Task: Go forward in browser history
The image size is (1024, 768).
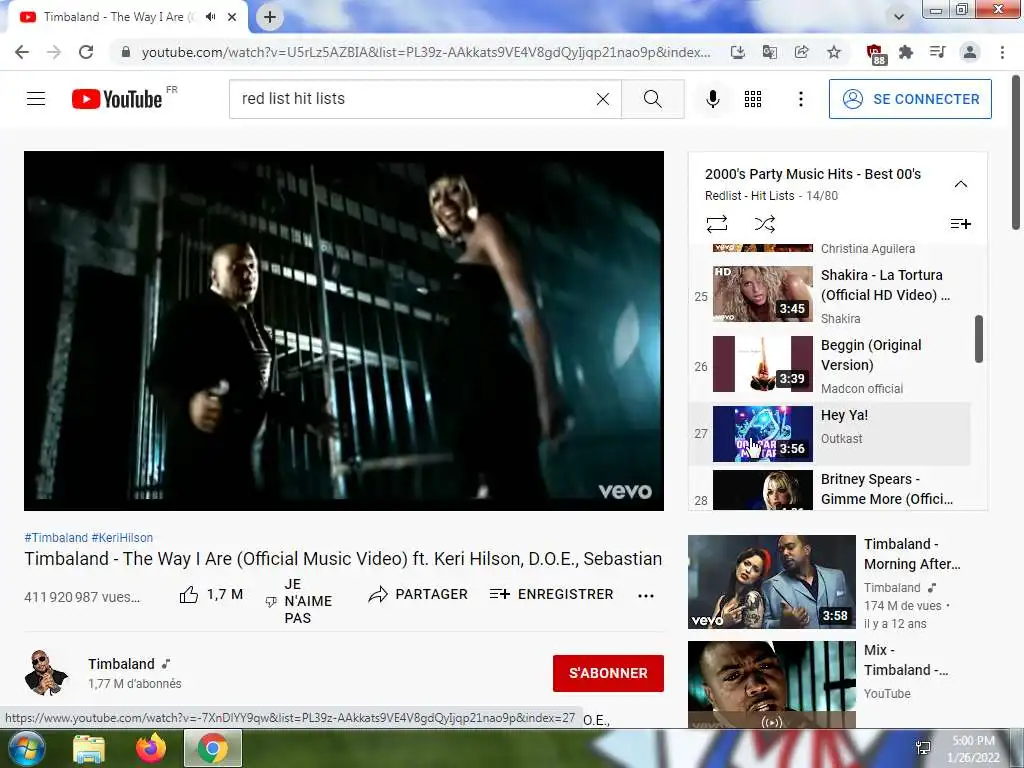Action: pyautogui.click(x=54, y=52)
